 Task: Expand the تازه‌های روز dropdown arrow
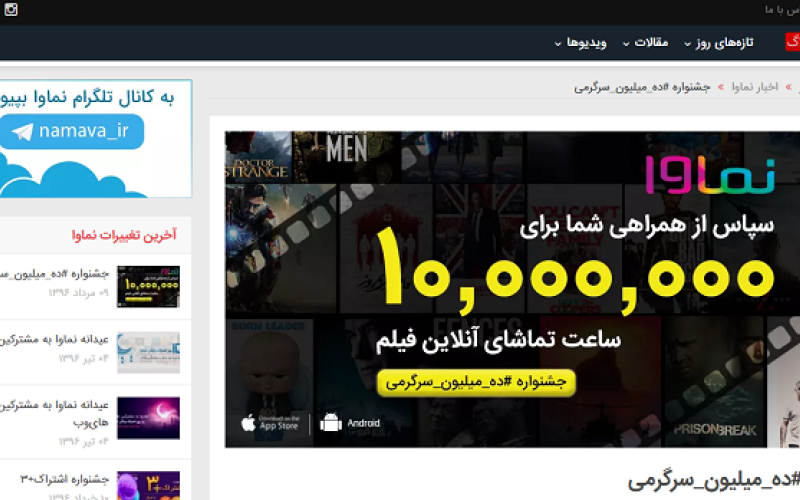point(688,44)
